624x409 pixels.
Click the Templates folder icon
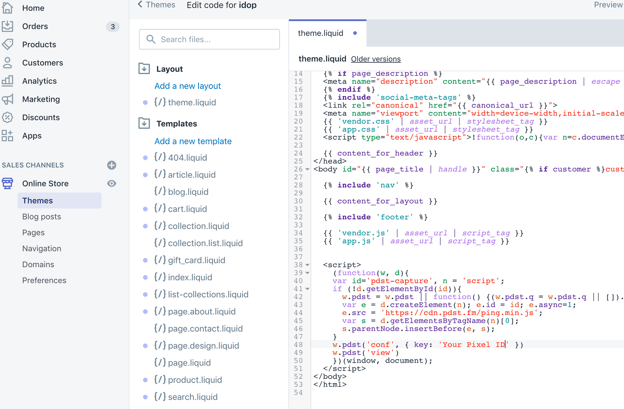144,123
